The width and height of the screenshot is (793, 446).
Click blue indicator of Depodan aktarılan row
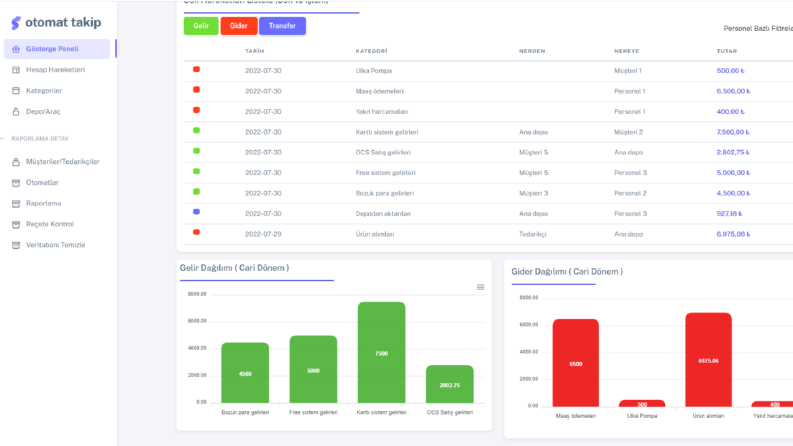[x=196, y=211]
